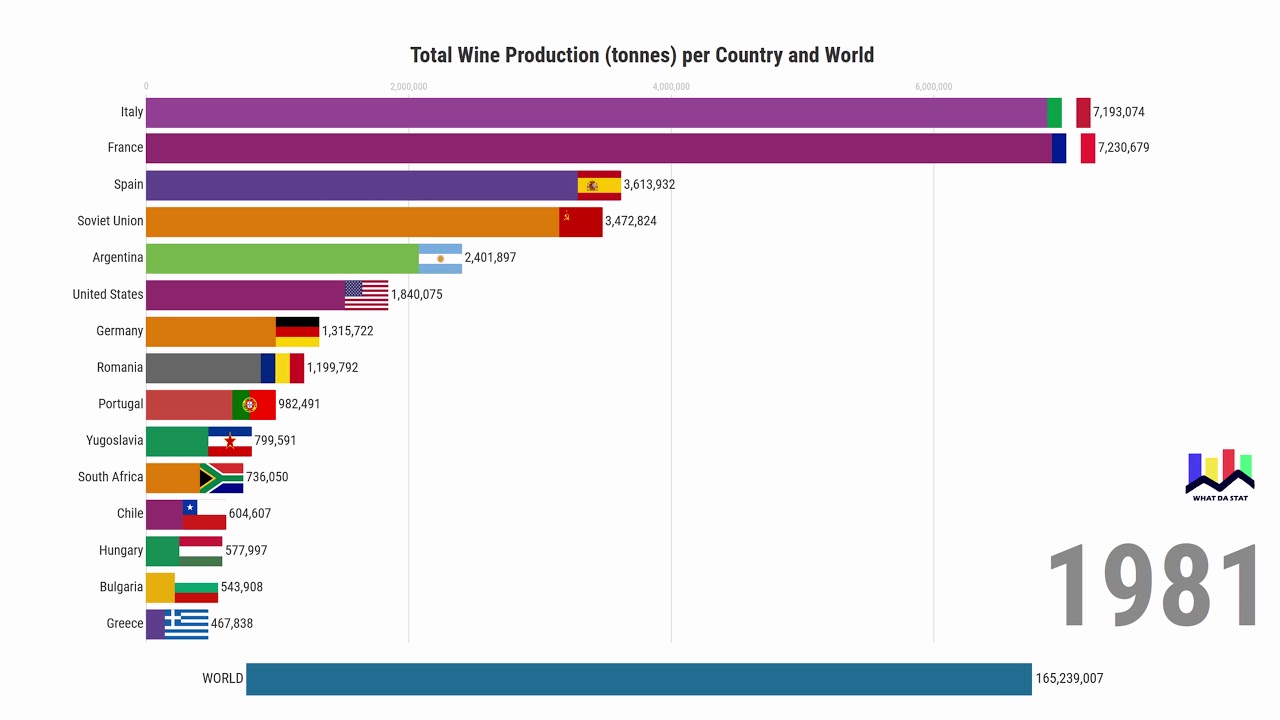Click the Portugal flag icon
Viewport: 1280px width, 720px height.
point(254,405)
